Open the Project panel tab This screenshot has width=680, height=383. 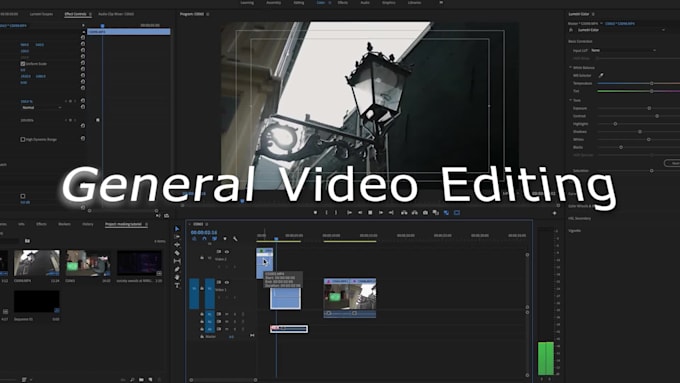(x=124, y=224)
